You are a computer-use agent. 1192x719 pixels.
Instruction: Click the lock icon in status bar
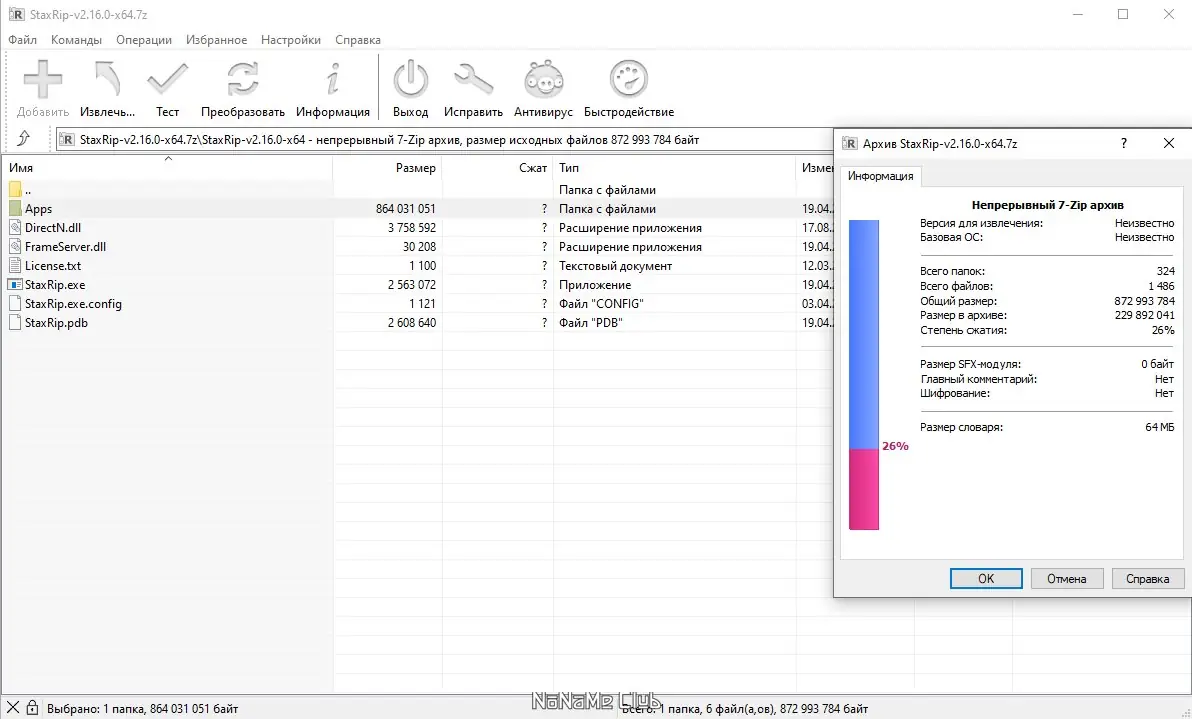click(x=33, y=708)
